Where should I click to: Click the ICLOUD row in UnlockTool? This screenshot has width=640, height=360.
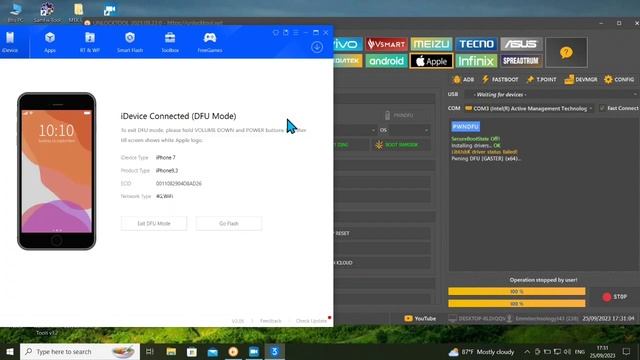coord(382,262)
